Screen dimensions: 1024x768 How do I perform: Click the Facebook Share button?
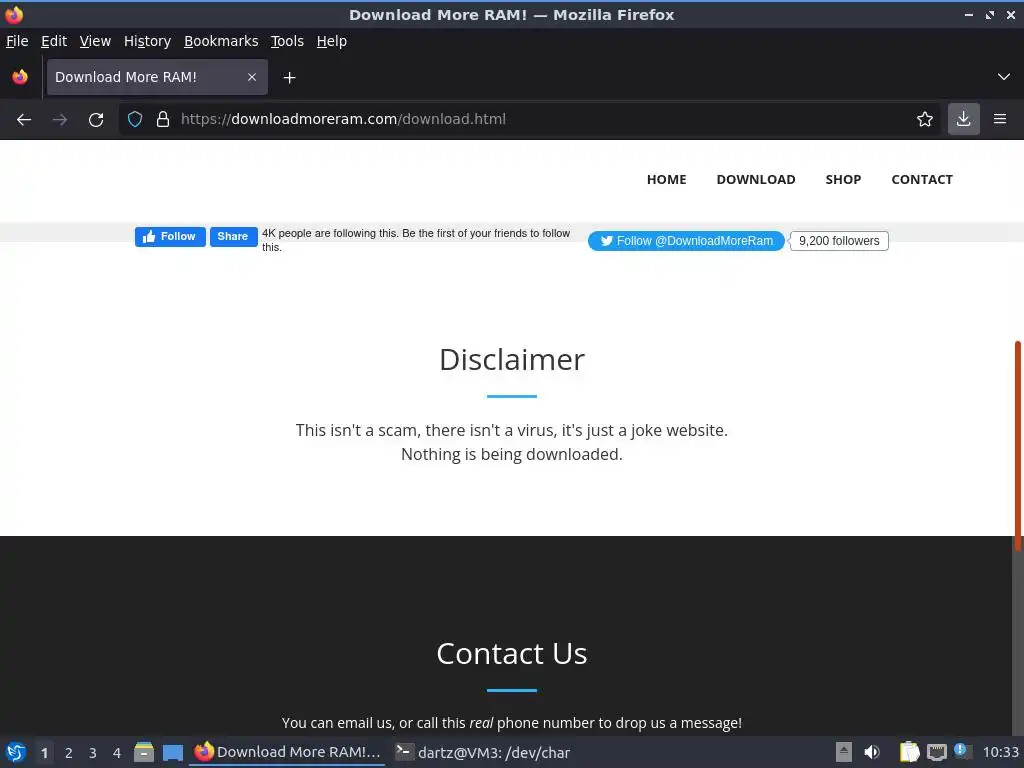pyautogui.click(x=233, y=236)
